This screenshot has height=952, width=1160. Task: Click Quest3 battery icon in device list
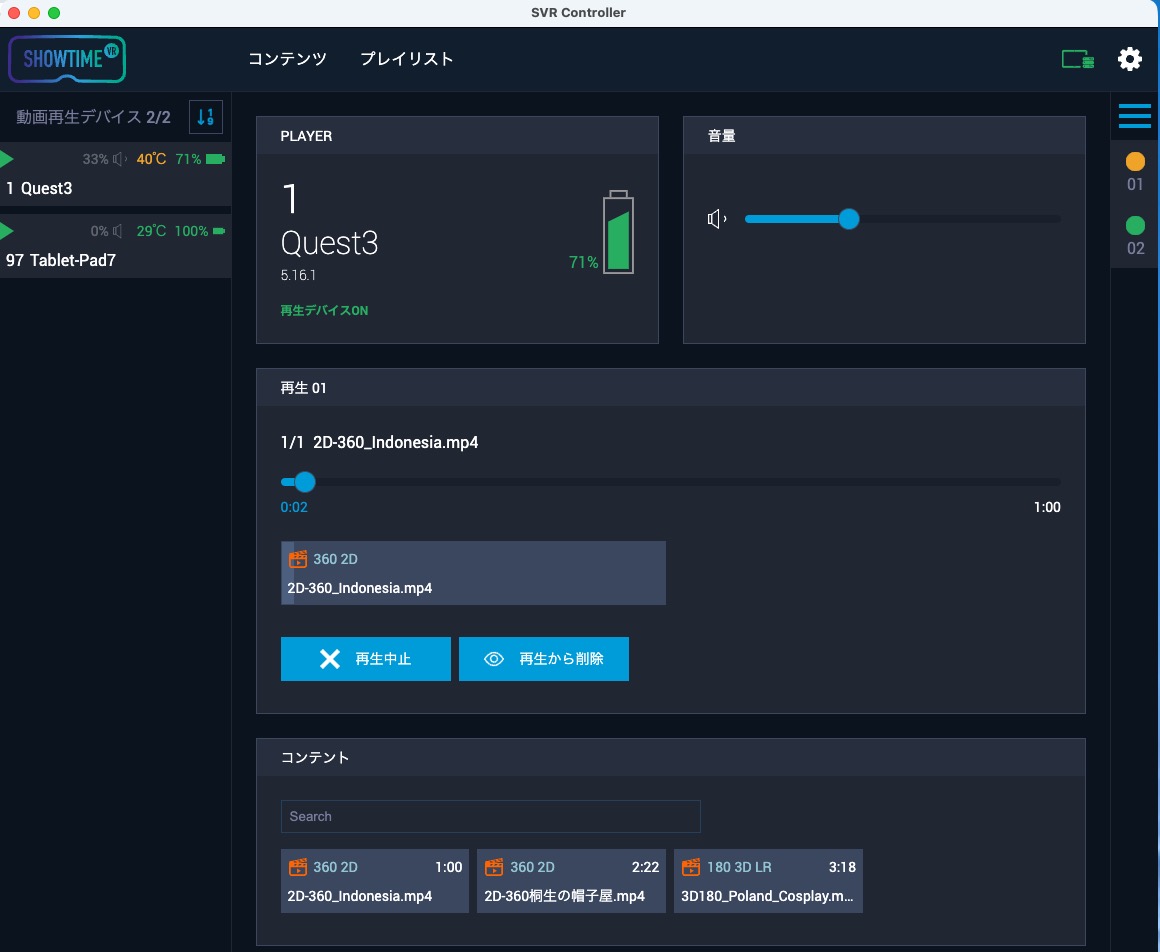(215, 159)
